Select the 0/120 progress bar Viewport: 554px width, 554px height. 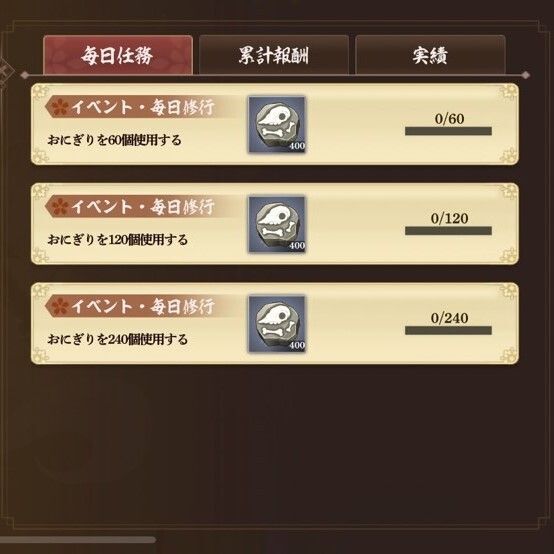[x=448, y=231]
